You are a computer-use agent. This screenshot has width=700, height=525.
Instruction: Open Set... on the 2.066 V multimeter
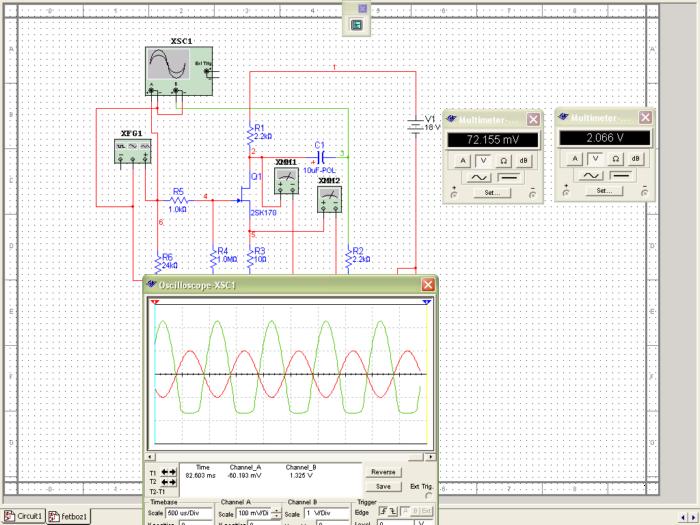click(x=604, y=191)
